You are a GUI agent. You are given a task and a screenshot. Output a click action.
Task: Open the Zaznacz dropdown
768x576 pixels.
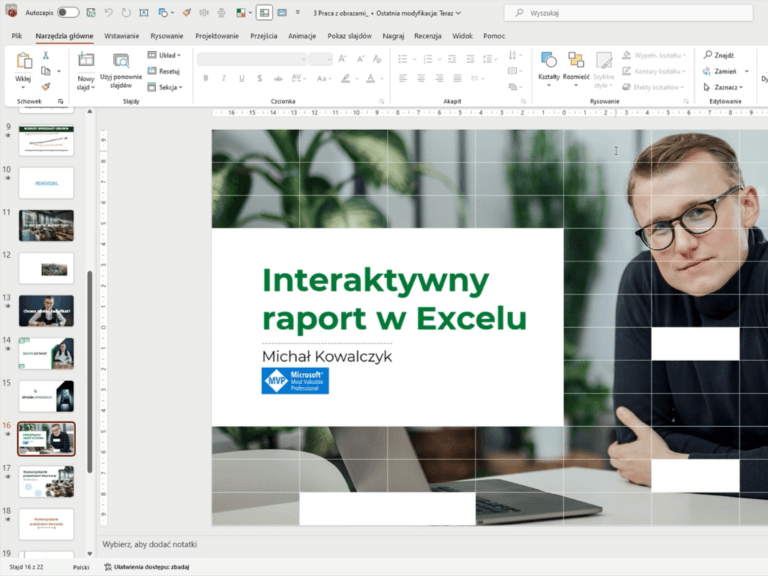[x=723, y=87]
